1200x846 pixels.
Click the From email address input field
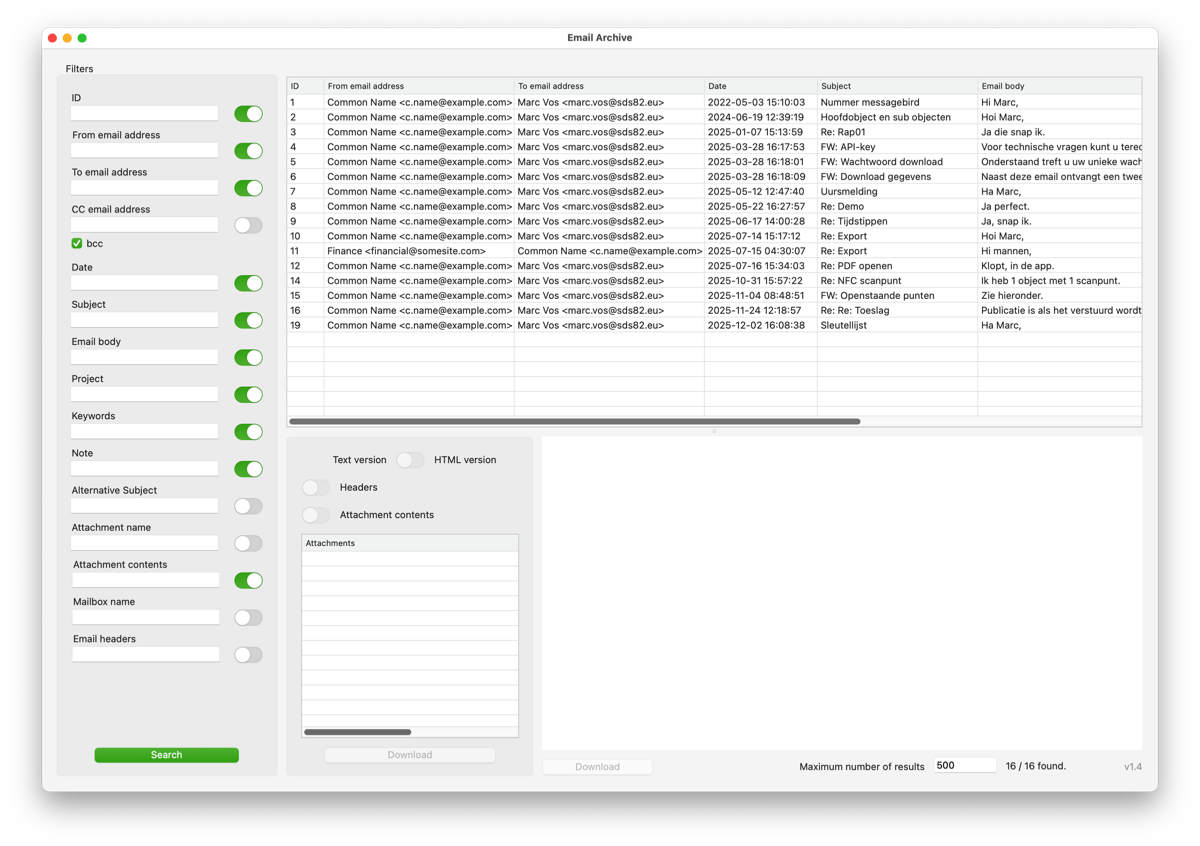(145, 150)
